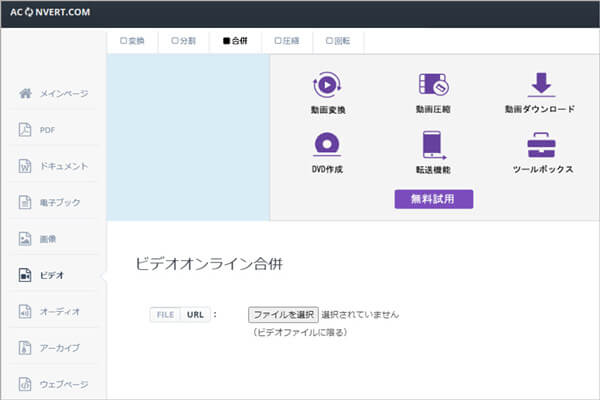Select the 圧縮 tab
The height and width of the screenshot is (400, 600).
pyautogui.click(x=286, y=41)
